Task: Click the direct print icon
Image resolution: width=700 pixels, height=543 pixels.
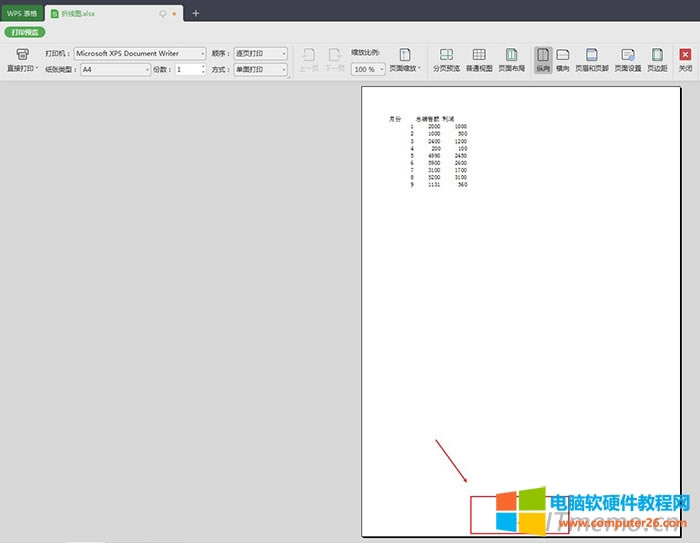Action: pyautogui.click(x=22, y=55)
